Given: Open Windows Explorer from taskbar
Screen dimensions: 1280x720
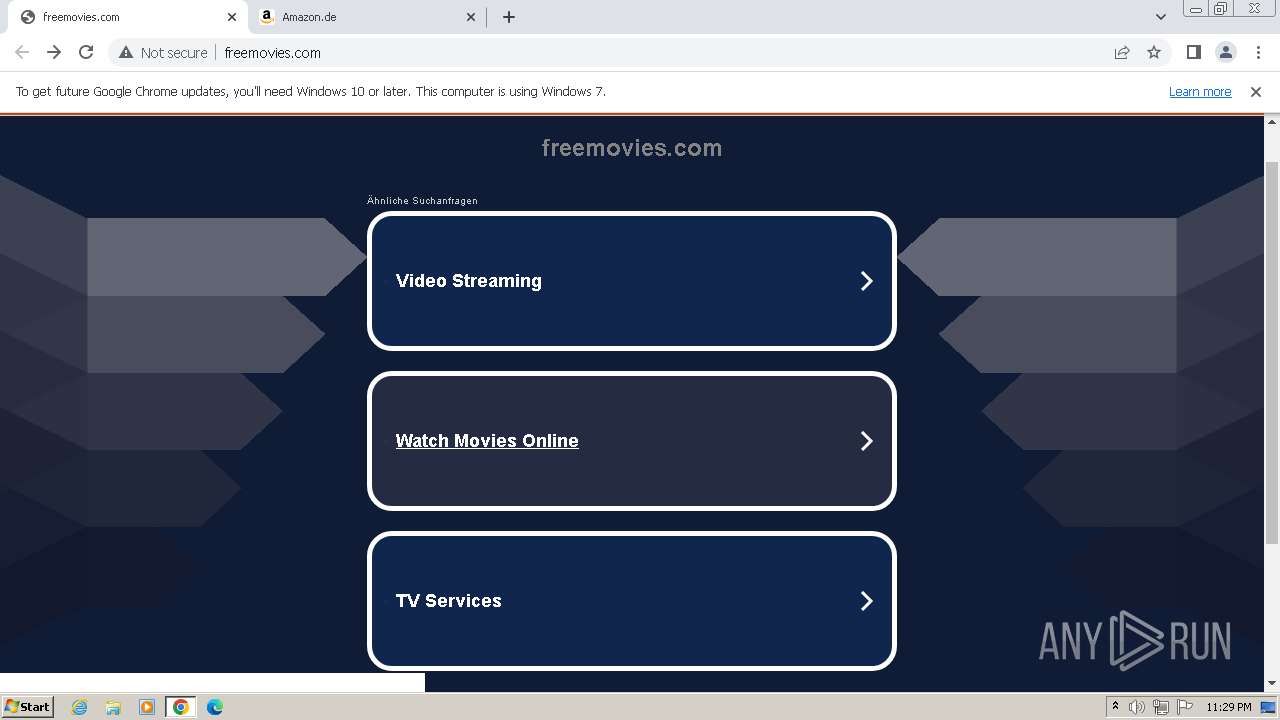Looking at the screenshot, I should tap(113, 707).
